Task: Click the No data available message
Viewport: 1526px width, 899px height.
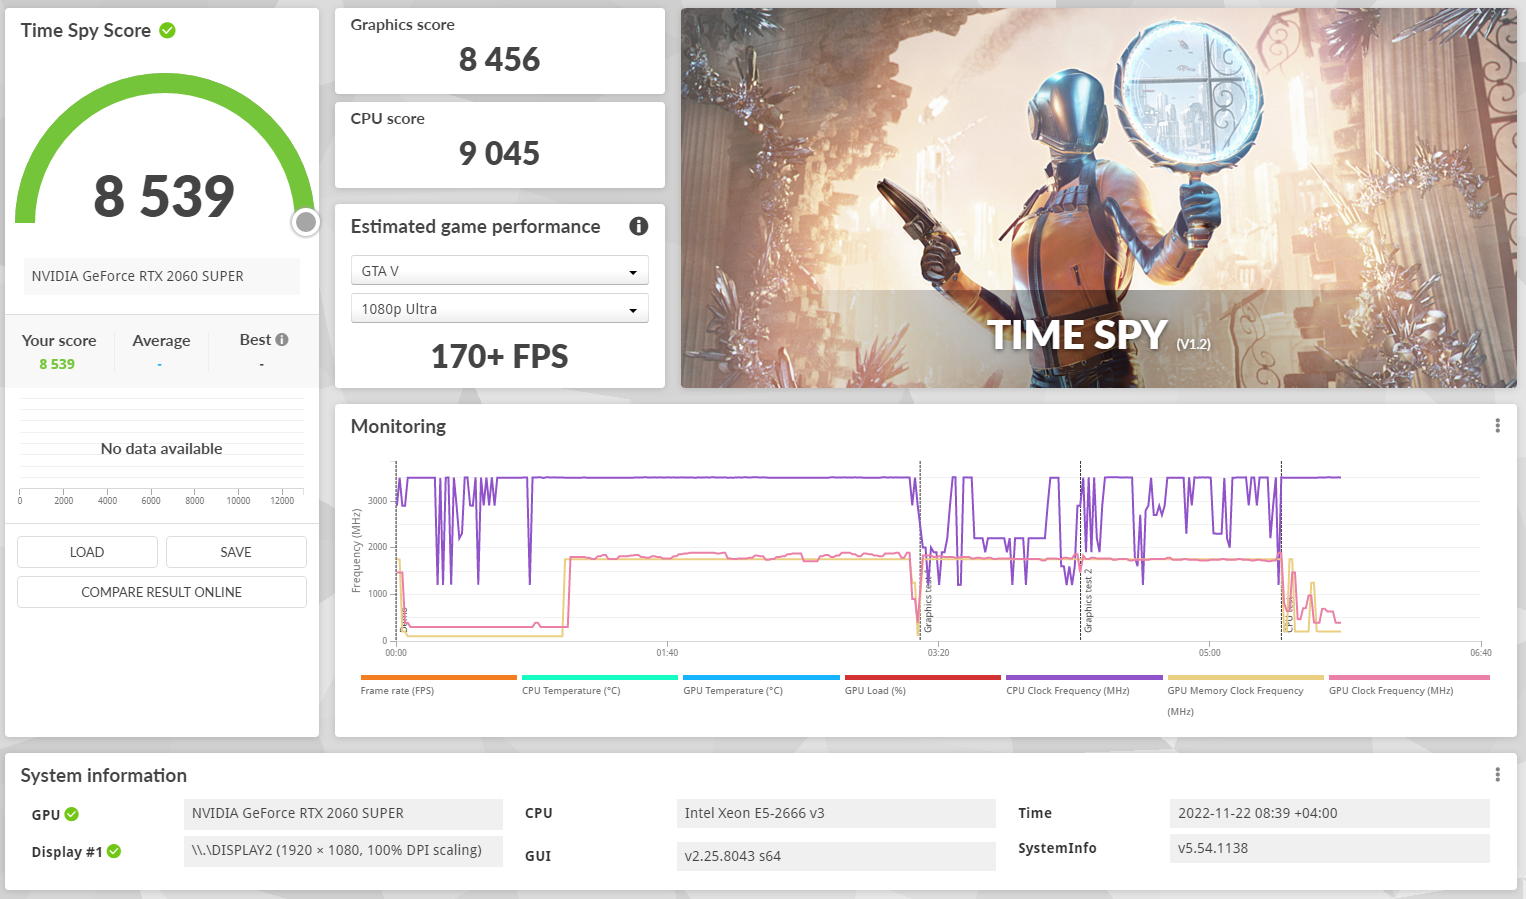Action: click(162, 449)
